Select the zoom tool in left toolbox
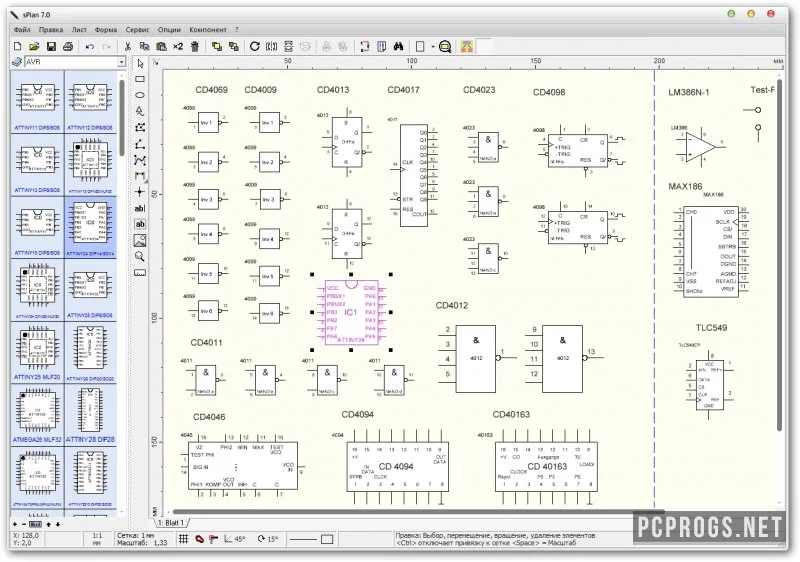 [x=140, y=257]
